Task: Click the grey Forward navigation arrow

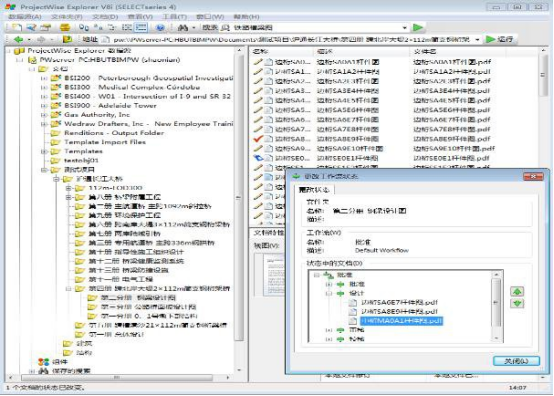Action: [x=41, y=39]
